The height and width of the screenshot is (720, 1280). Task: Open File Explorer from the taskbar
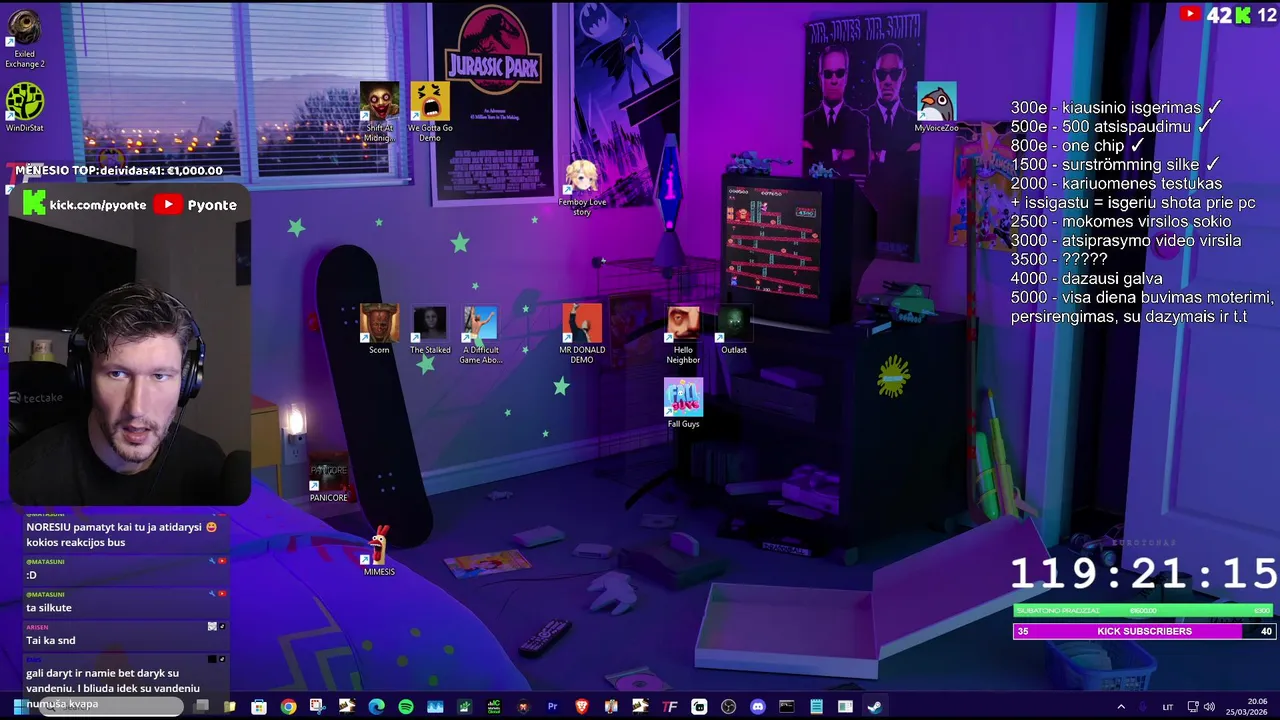point(229,707)
